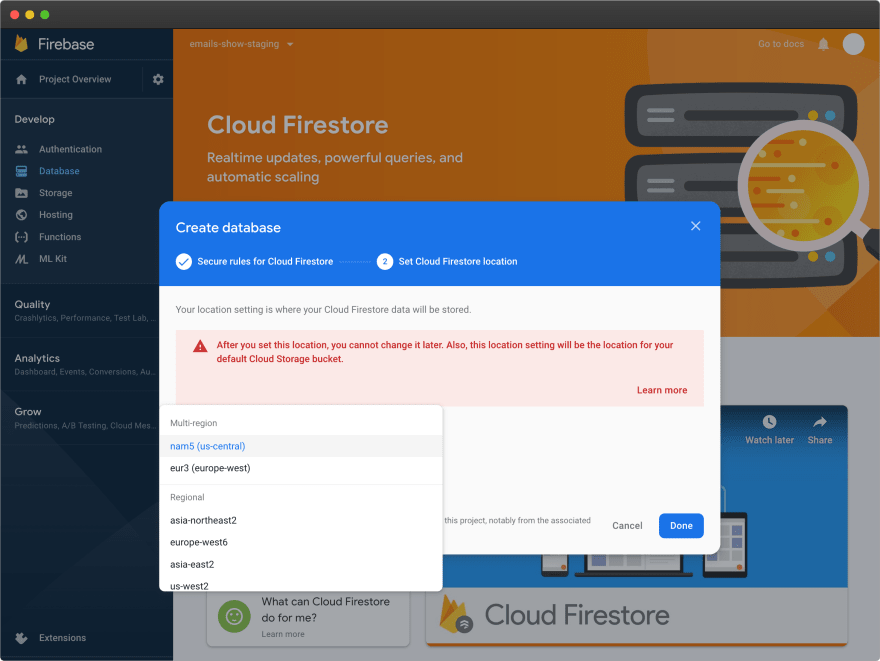Screen dimensions: 880x661
Task: Click the step 2 circle icon
Action: 385,261
